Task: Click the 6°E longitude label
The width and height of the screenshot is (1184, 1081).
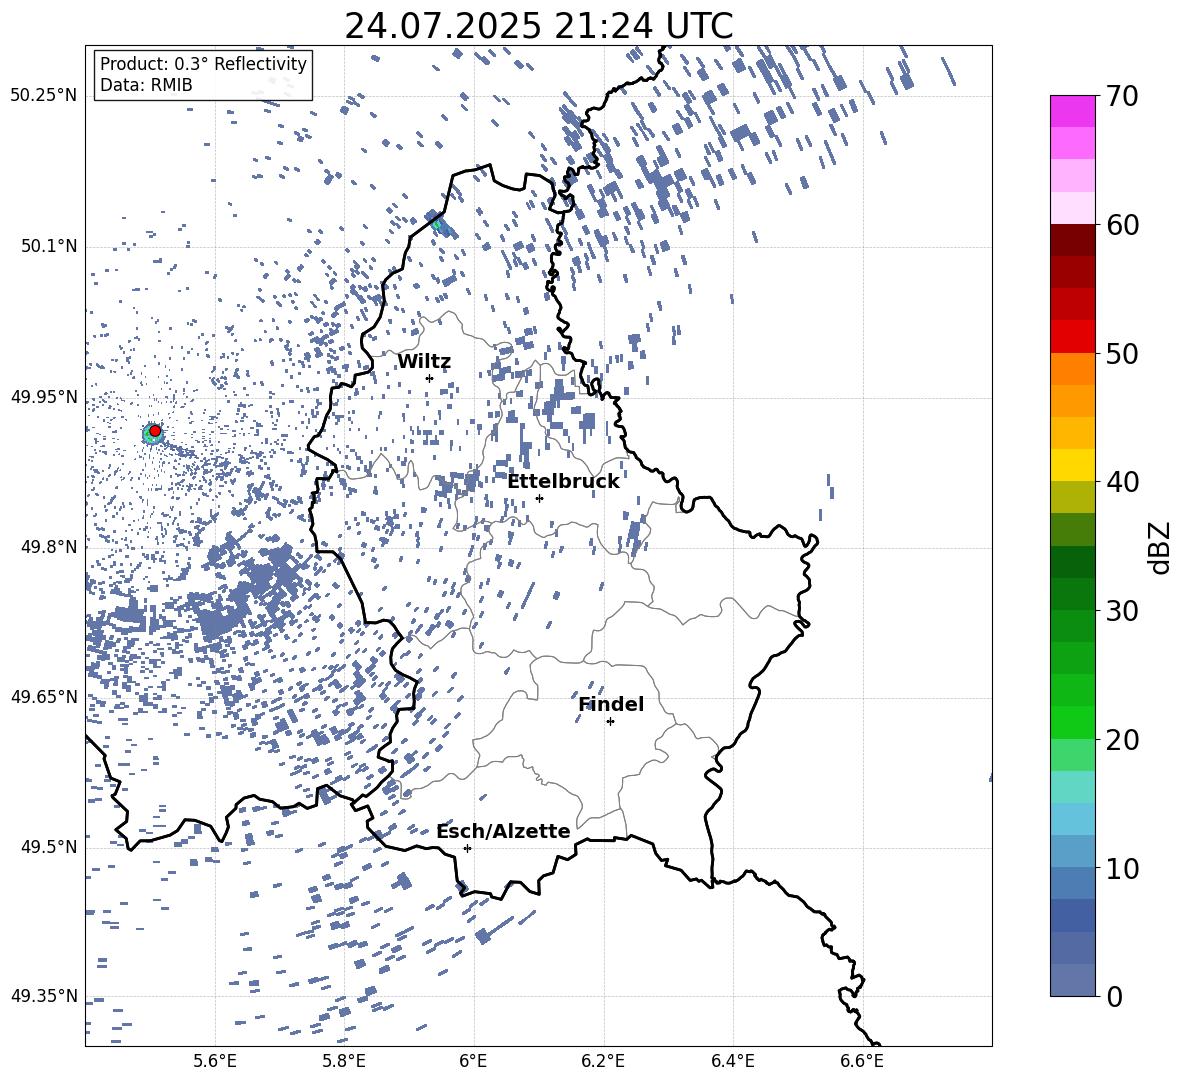Action: click(473, 1061)
